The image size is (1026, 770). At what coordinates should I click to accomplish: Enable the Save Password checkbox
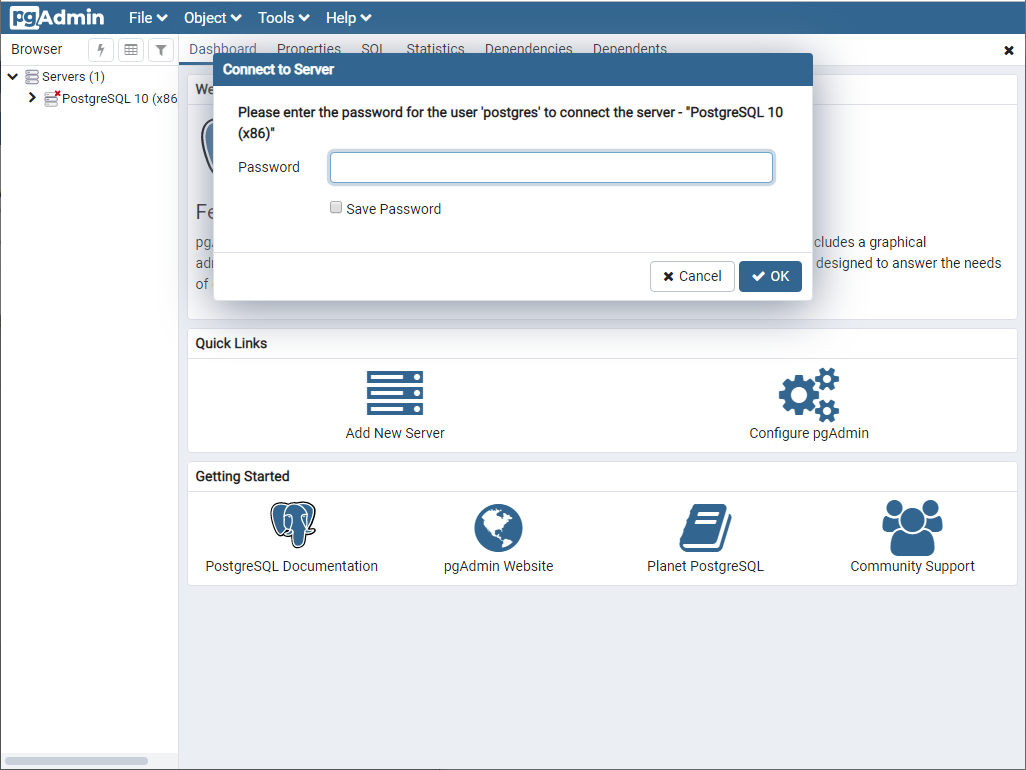336,207
